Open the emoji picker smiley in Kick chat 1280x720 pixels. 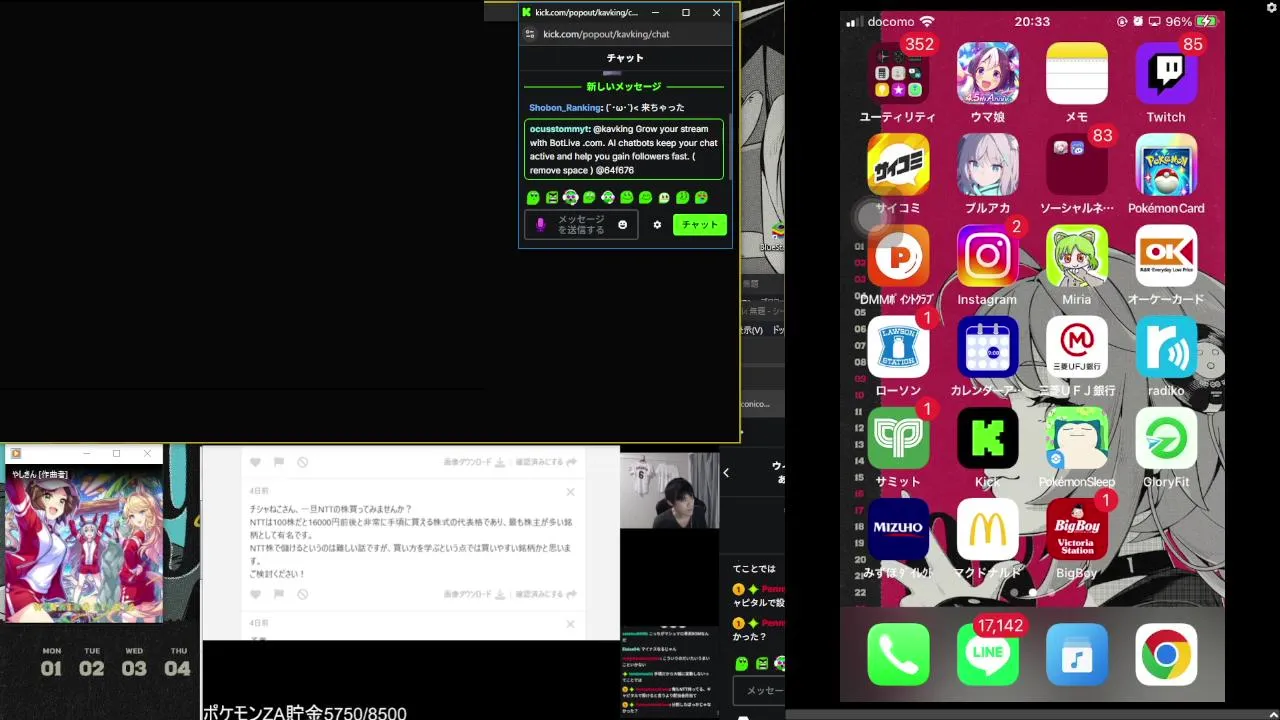[622, 225]
